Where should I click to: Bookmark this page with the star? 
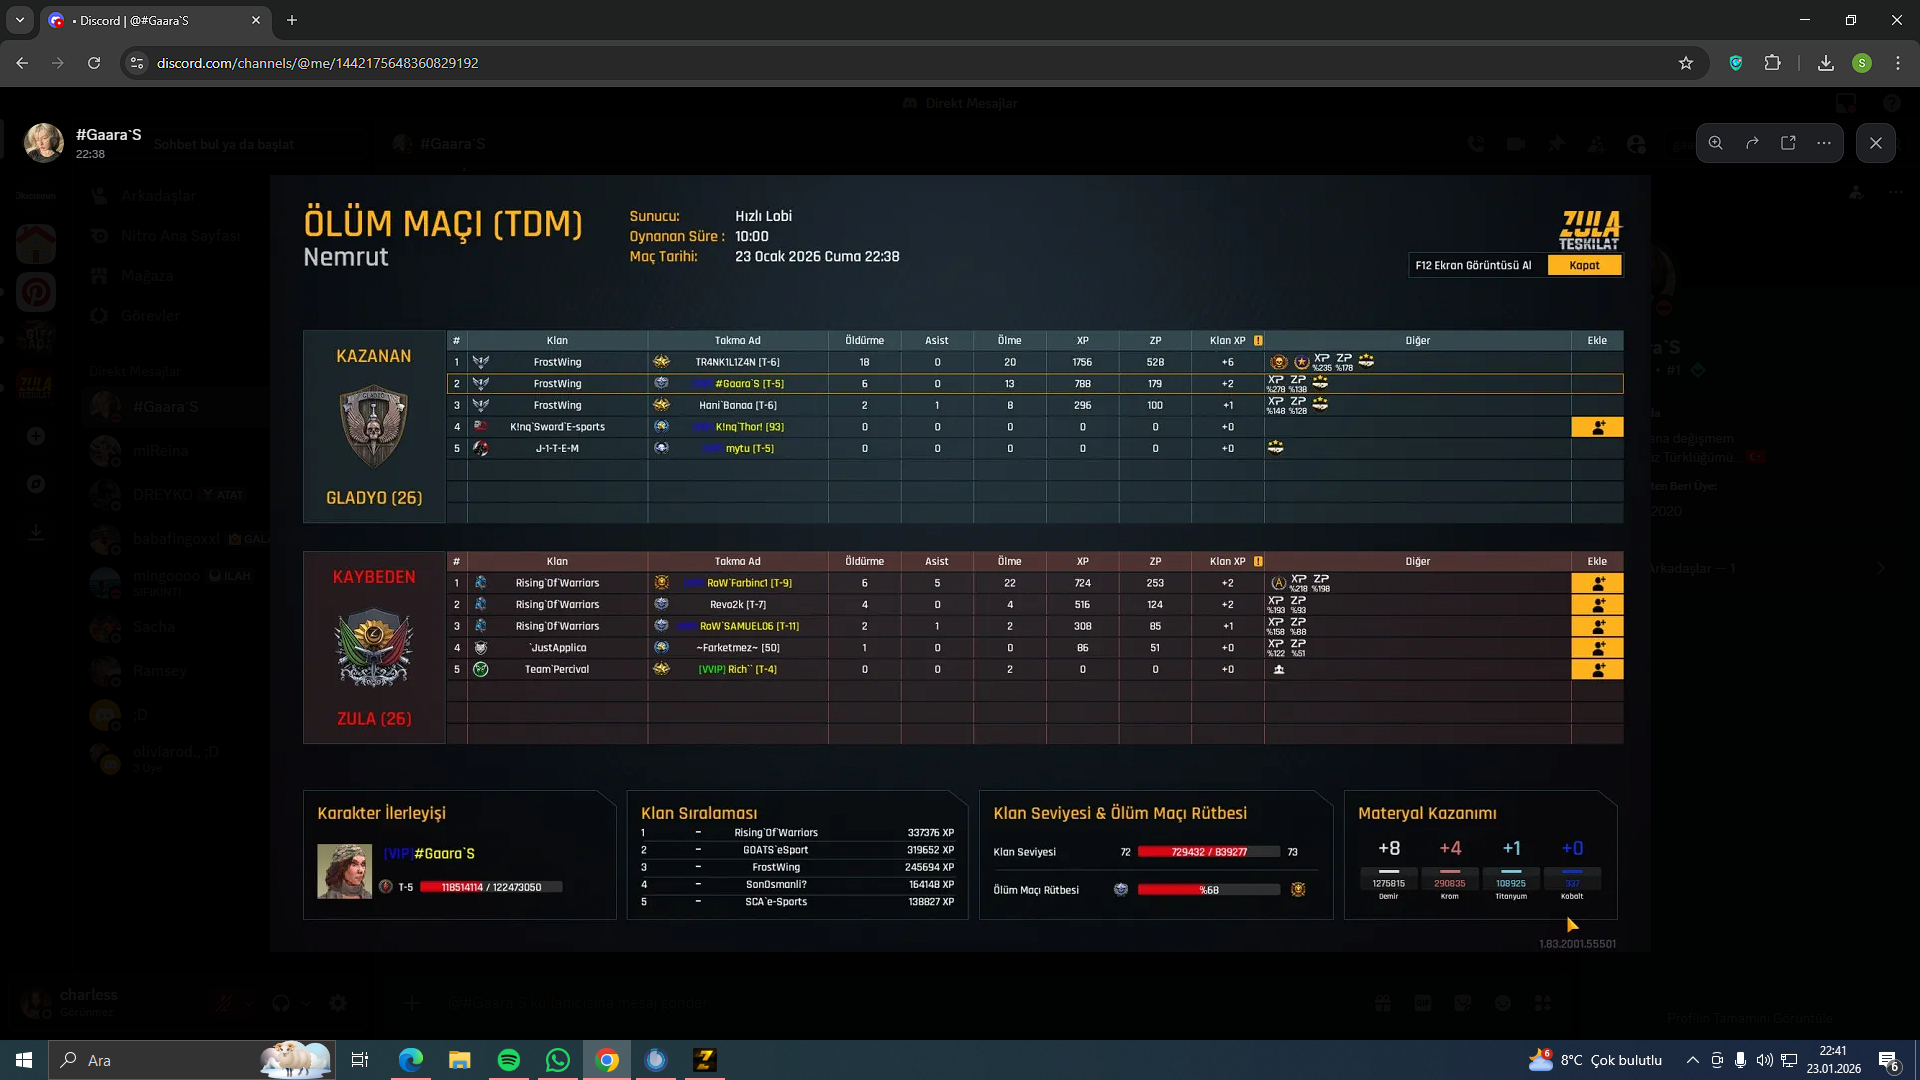[1686, 63]
